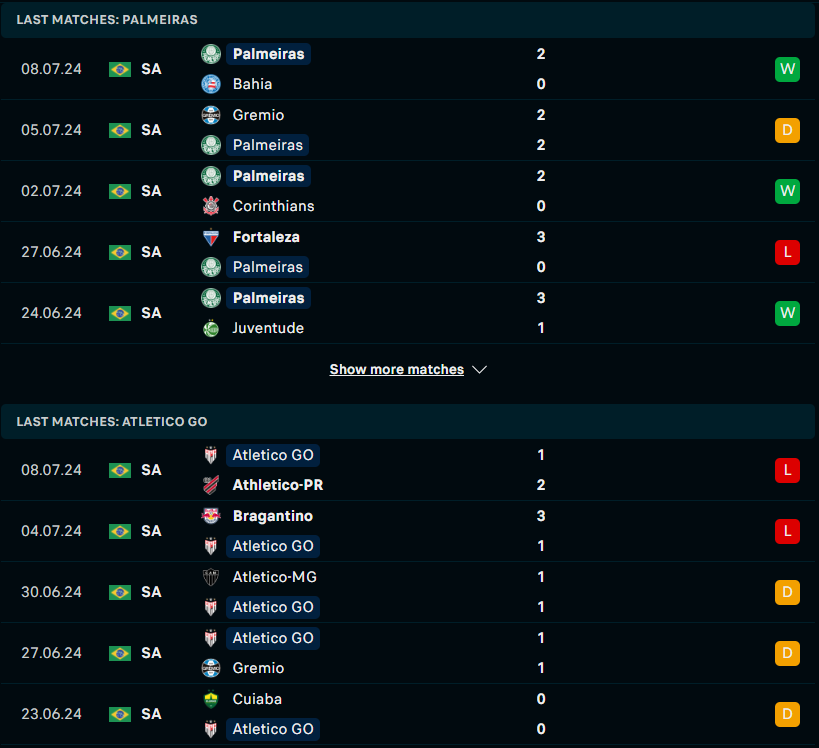Screen dimensions: 819x748
Task: Click Bragantino score 3 in 04.07.24 match
Action: coord(541,516)
